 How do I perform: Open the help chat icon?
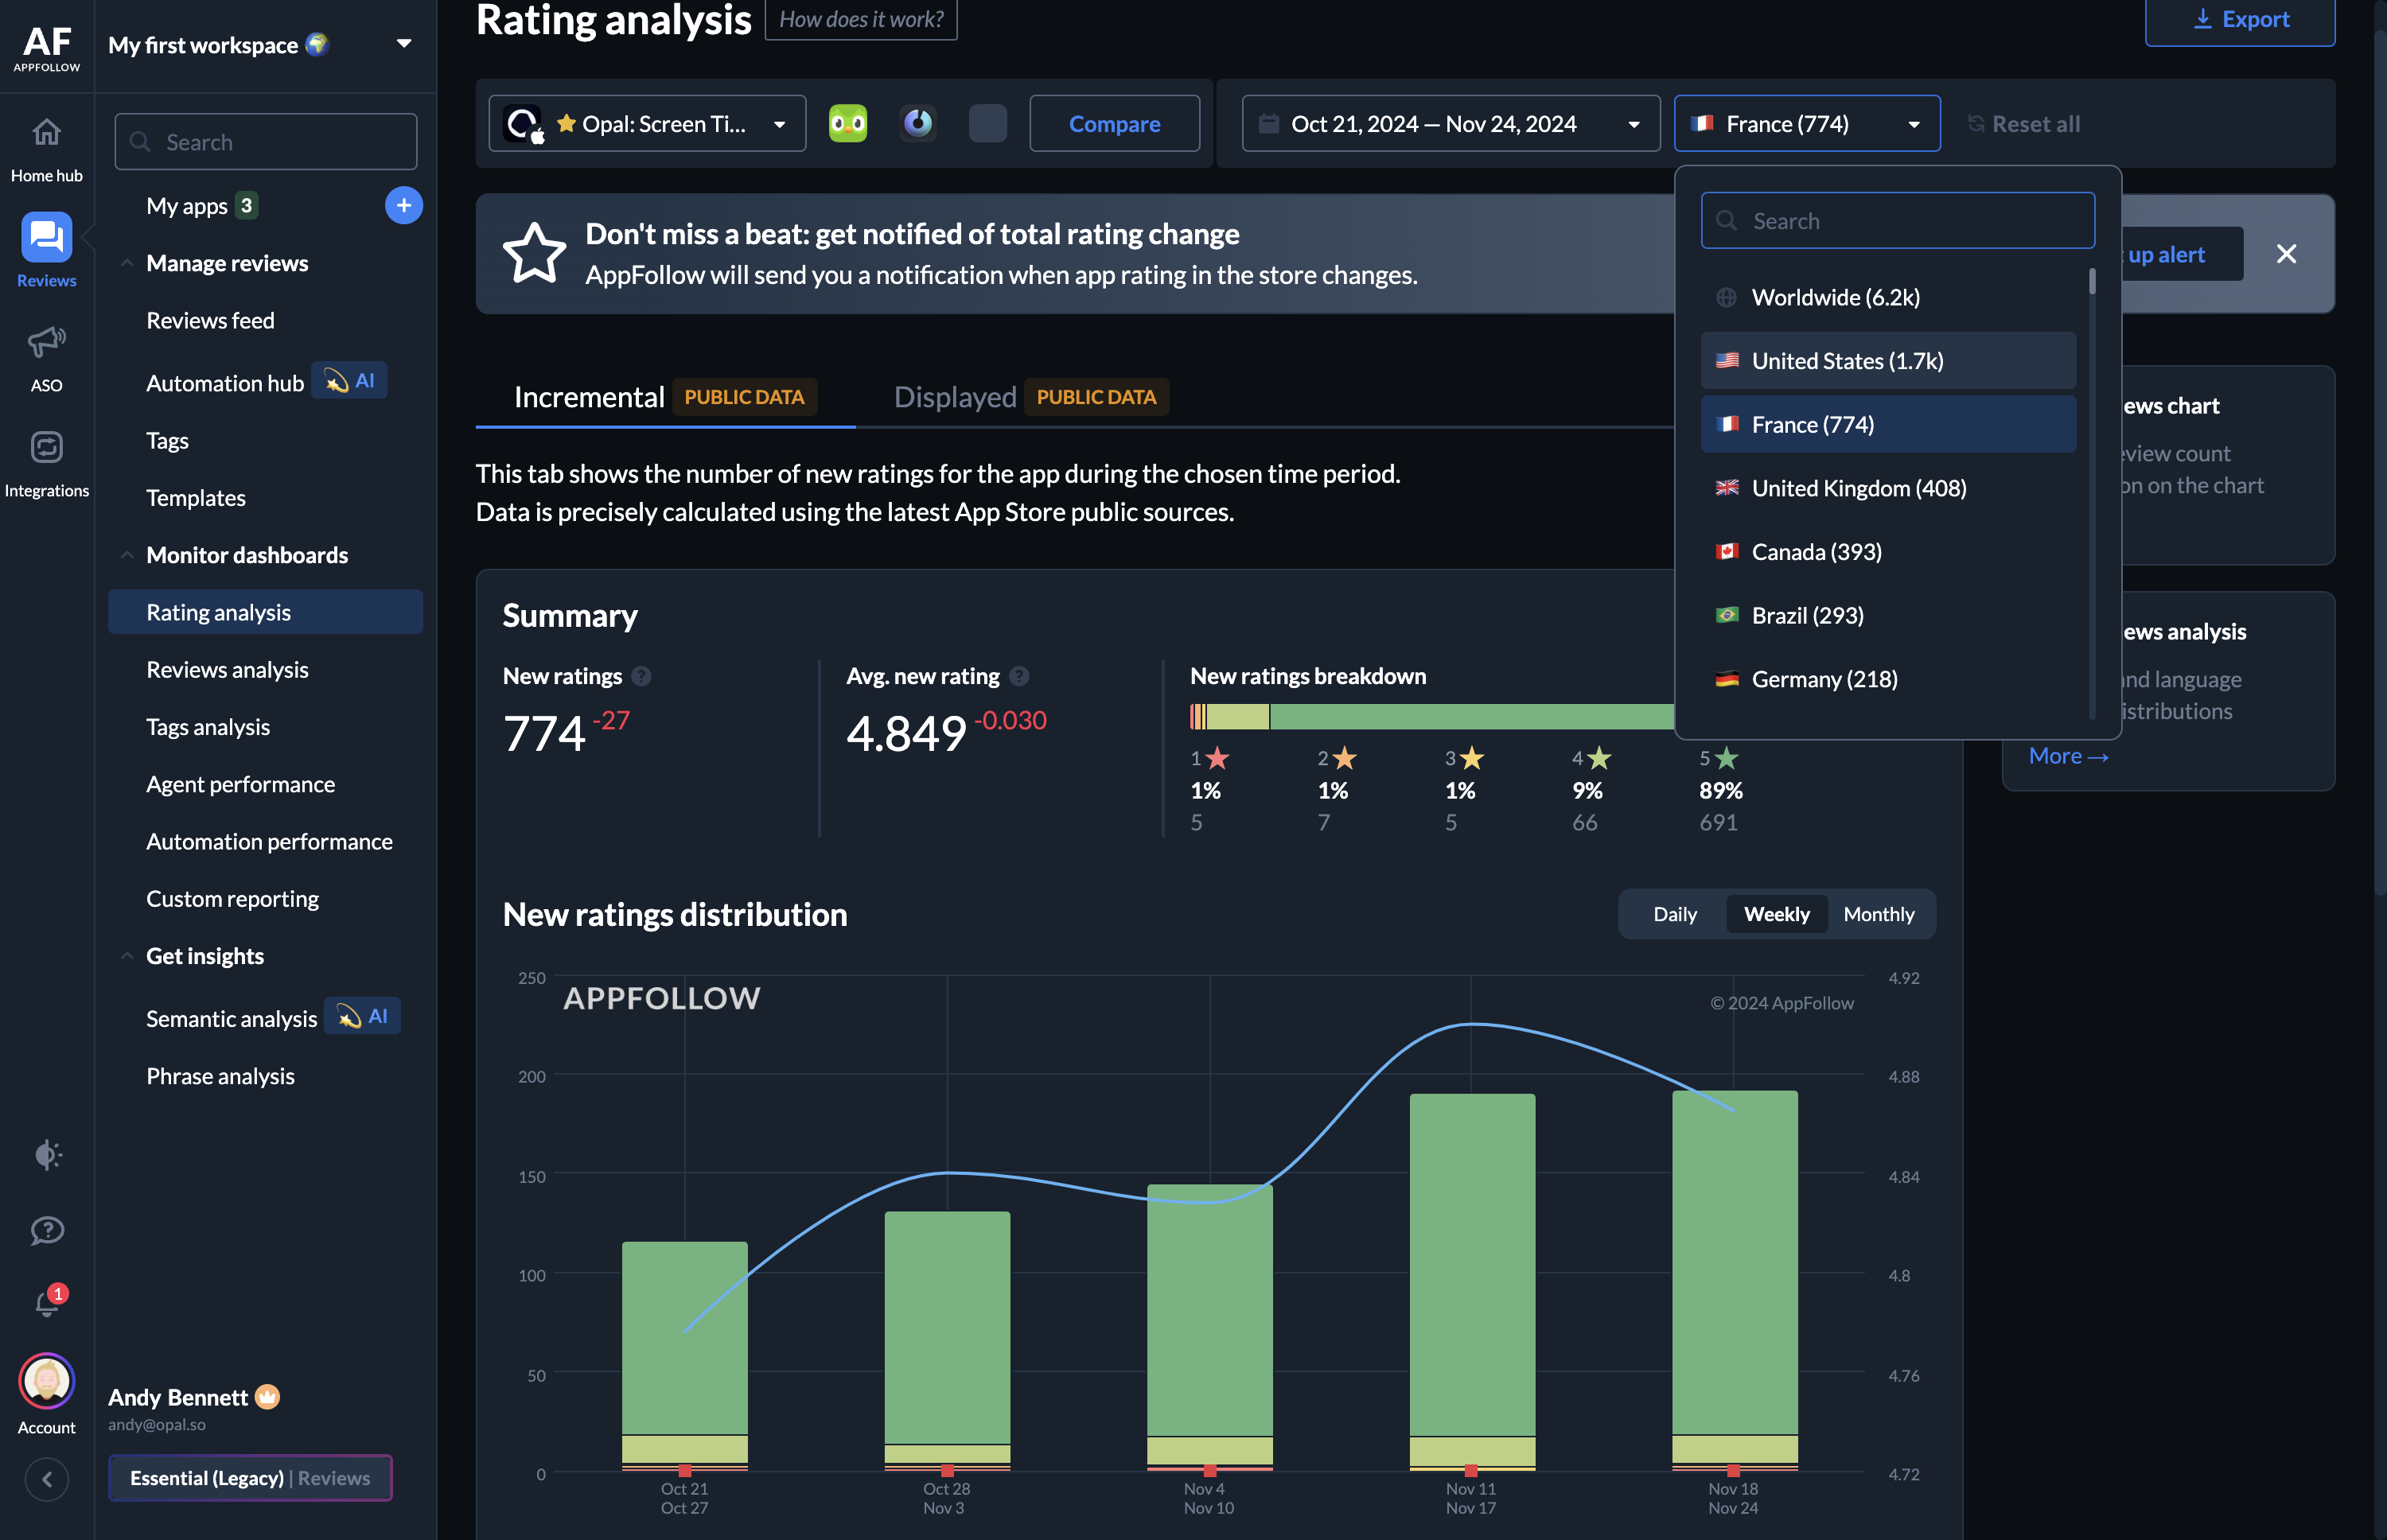point(47,1230)
